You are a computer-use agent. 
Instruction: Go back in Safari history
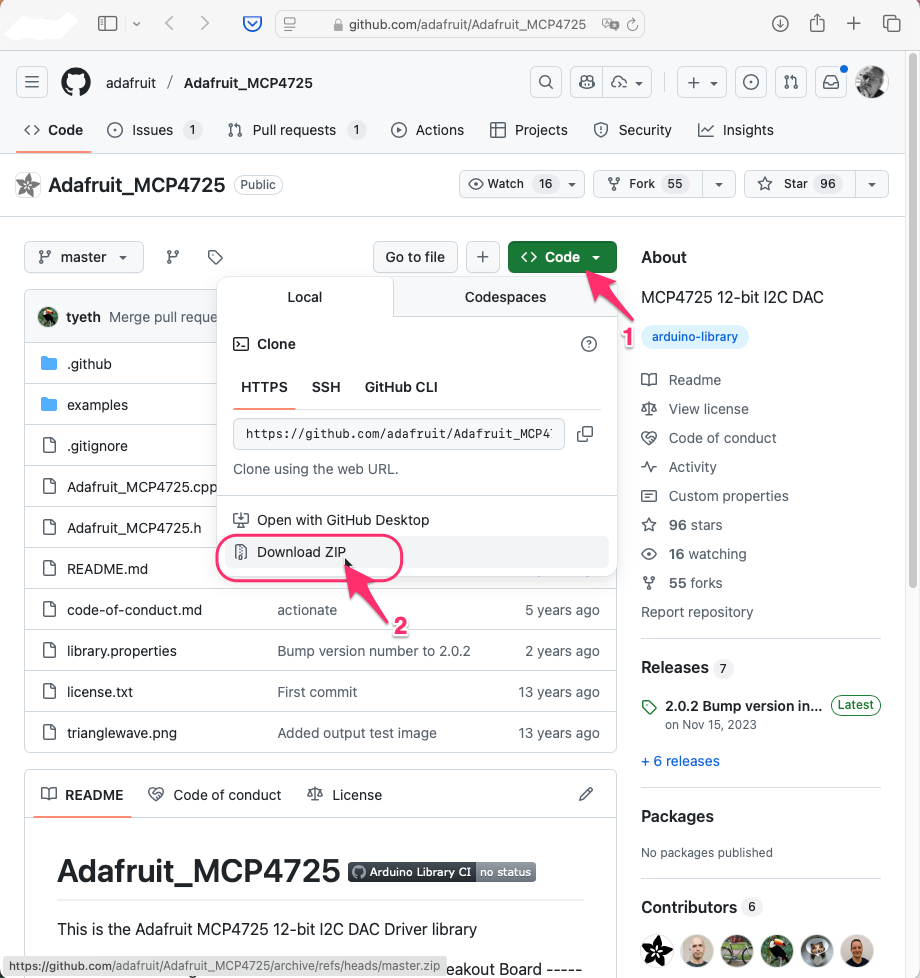pos(169,24)
